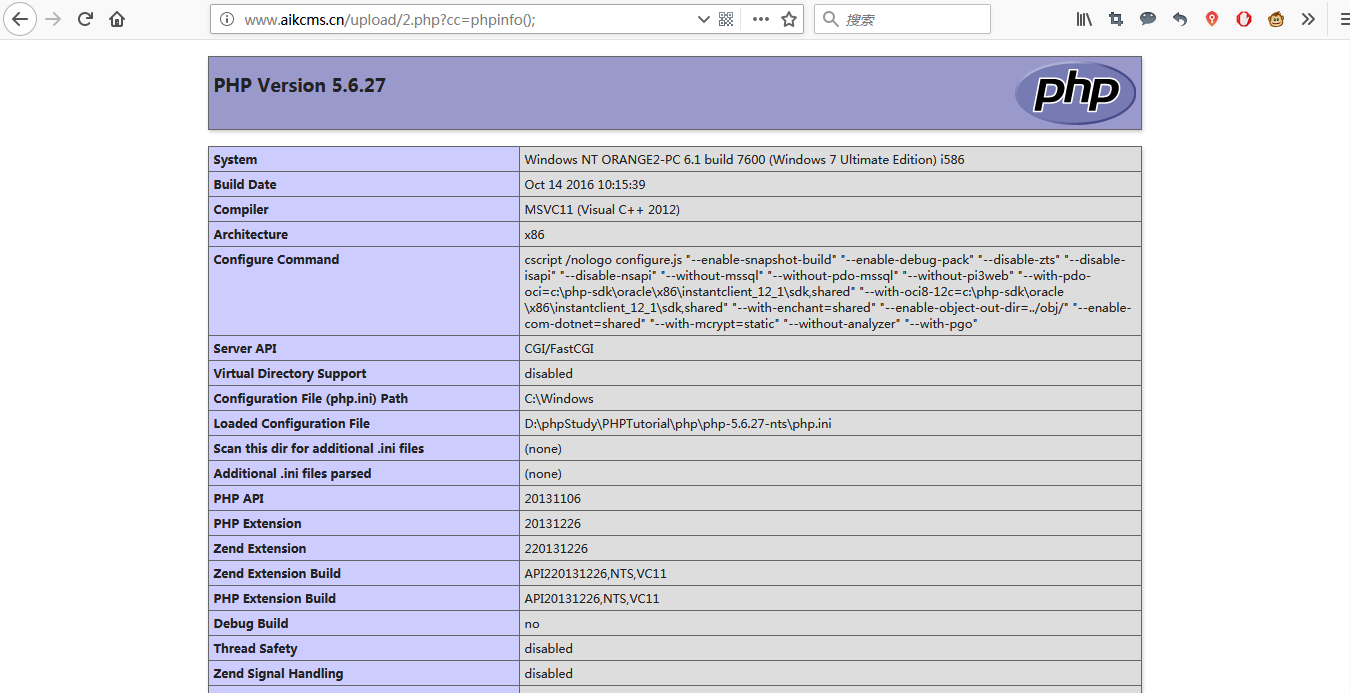Select the Virtual Directory Support label

(290, 374)
